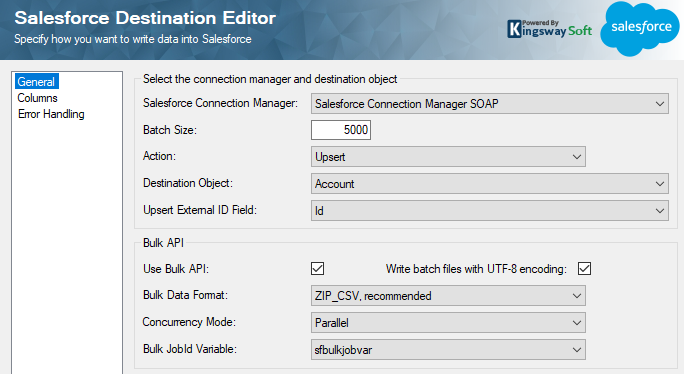This screenshot has height=374, width=684.
Task: Click the KingswaySoft logo
Action: [x=550, y=29]
